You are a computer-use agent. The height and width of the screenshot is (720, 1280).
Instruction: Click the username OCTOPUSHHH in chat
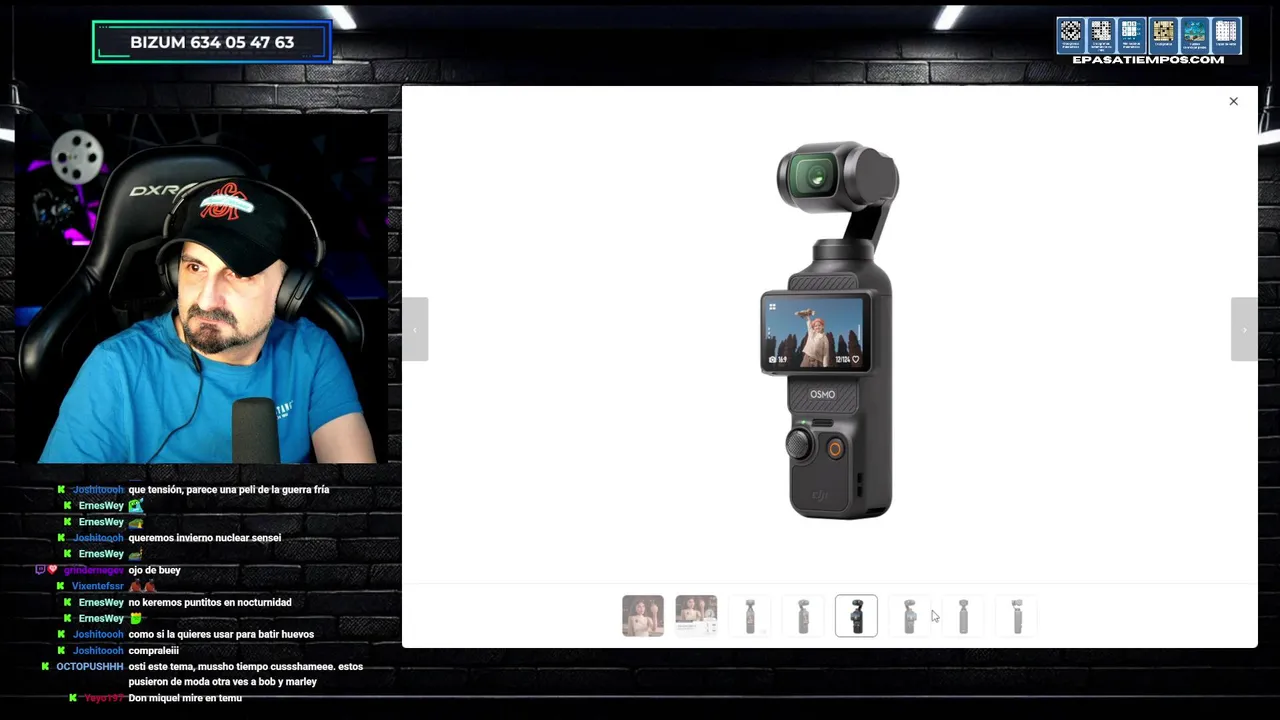click(90, 666)
